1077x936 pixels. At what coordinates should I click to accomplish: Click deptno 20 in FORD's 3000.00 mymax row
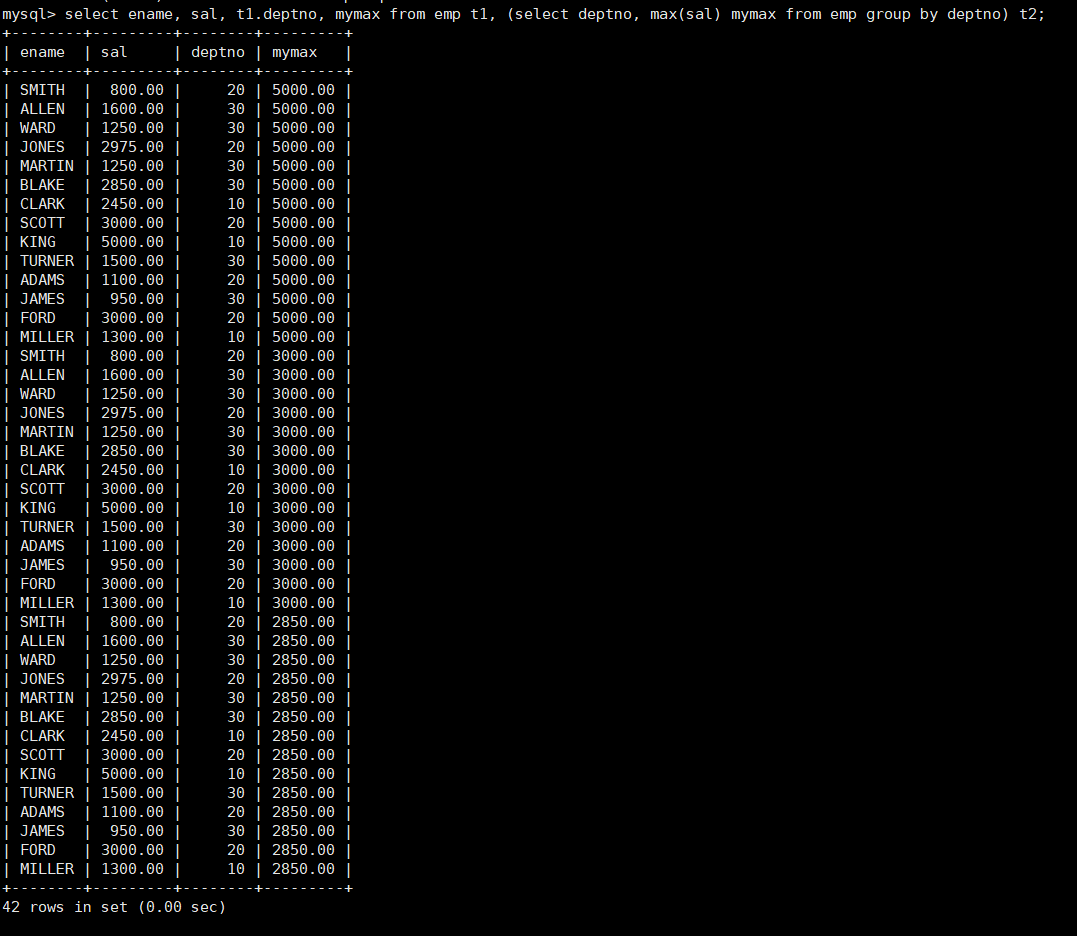(236, 584)
